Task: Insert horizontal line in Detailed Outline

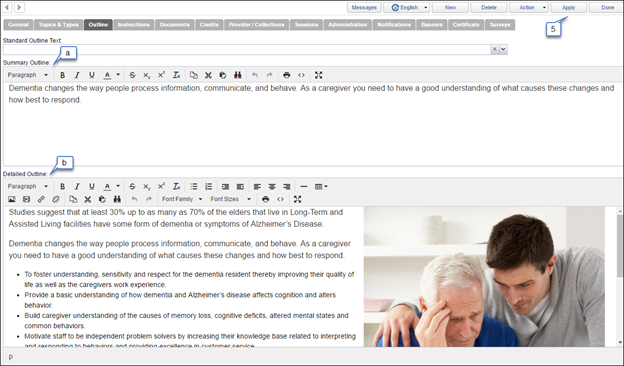Action: 304,186
